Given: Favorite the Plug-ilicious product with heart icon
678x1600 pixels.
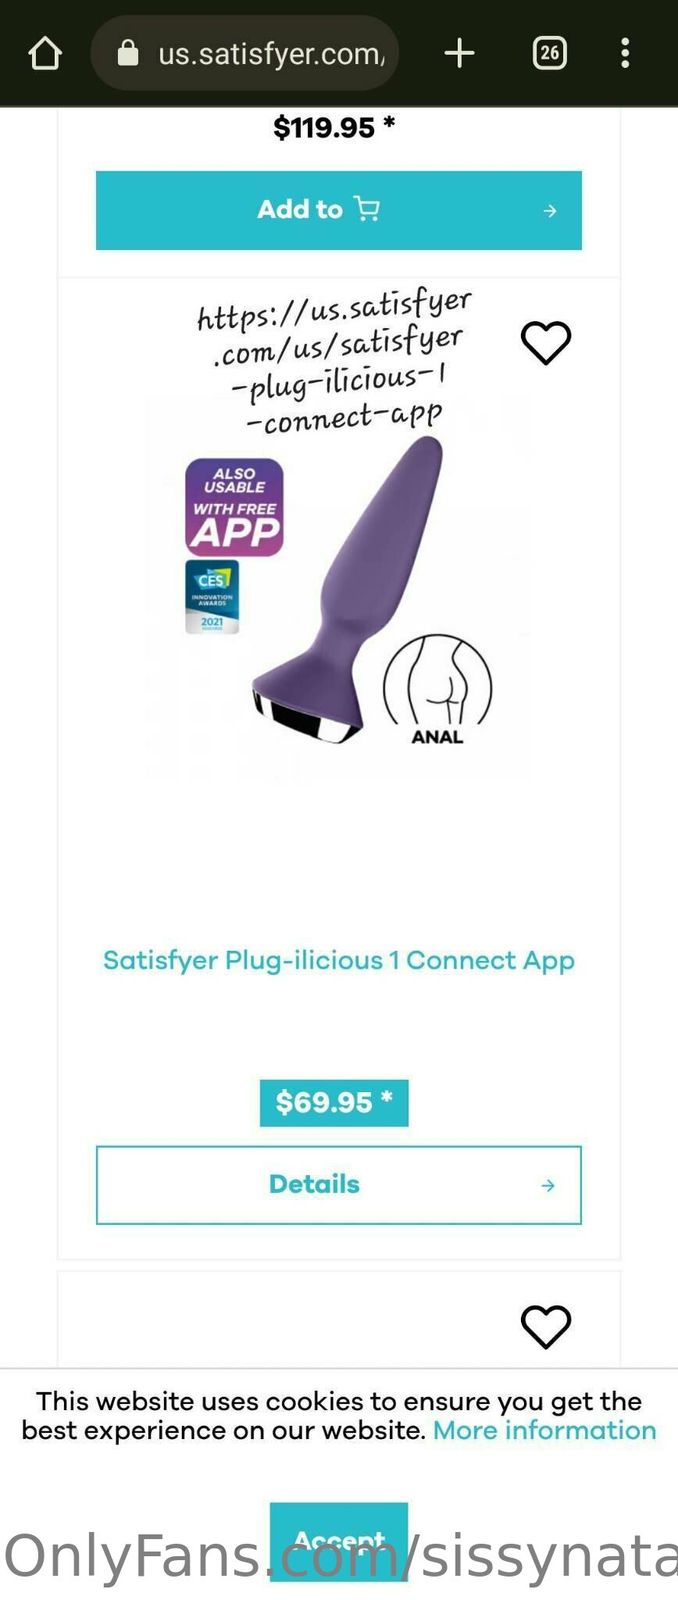Looking at the screenshot, I should pos(546,343).
